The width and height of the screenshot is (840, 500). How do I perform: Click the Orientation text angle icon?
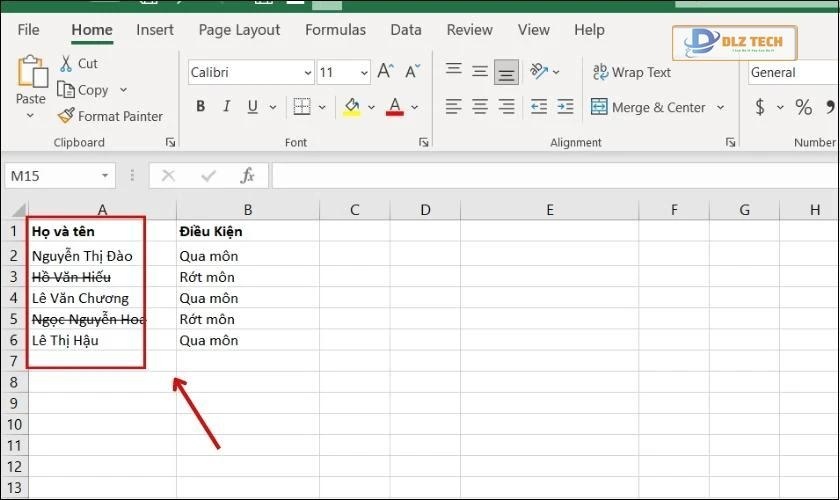(540, 72)
